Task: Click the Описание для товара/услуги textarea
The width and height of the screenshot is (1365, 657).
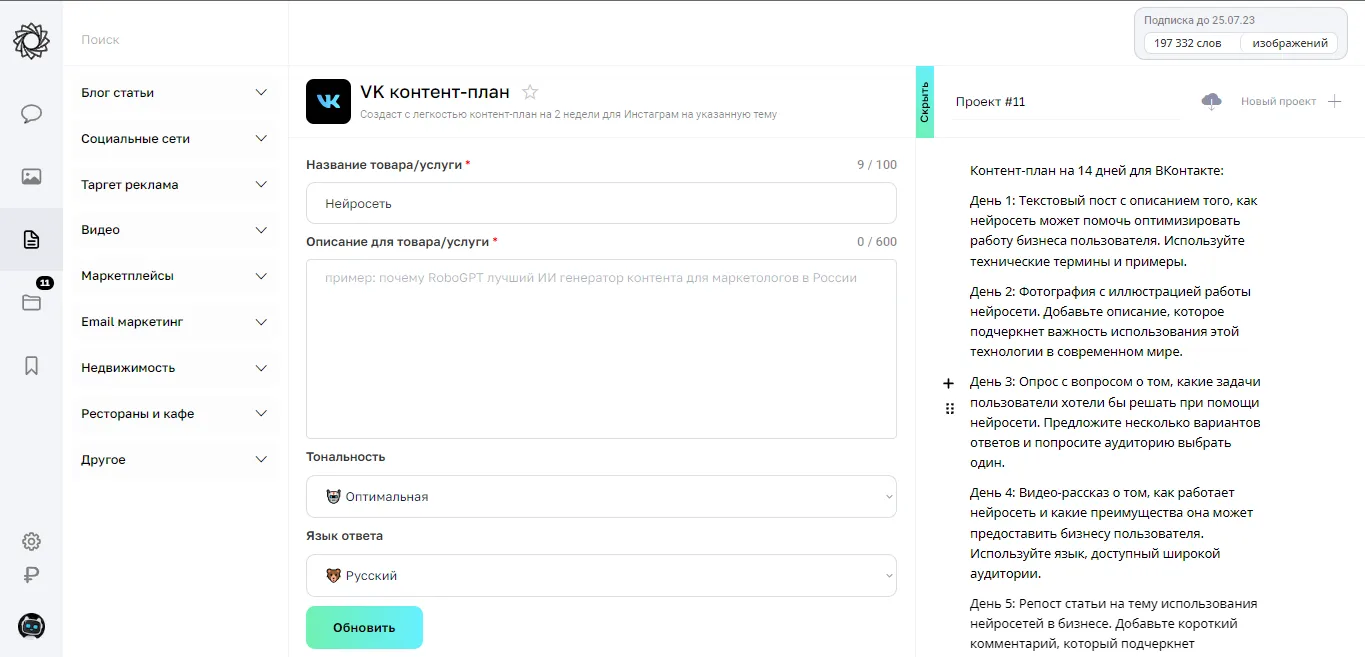Action: (601, 349)
